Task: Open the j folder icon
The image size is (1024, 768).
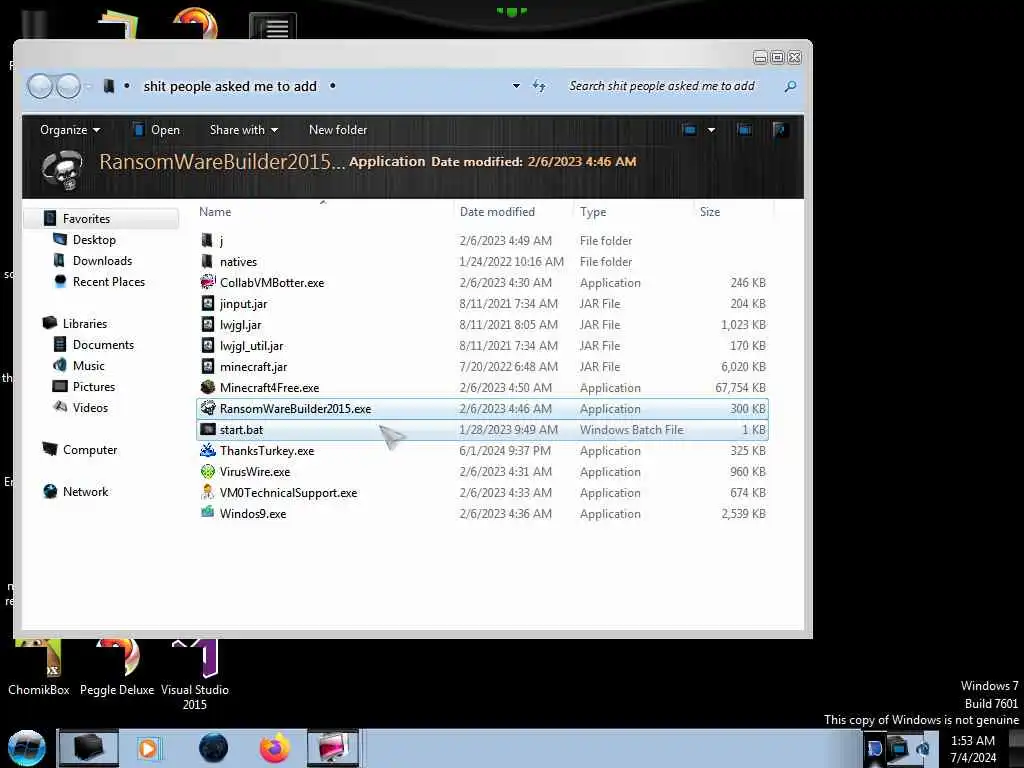Action: pos(207,240)
